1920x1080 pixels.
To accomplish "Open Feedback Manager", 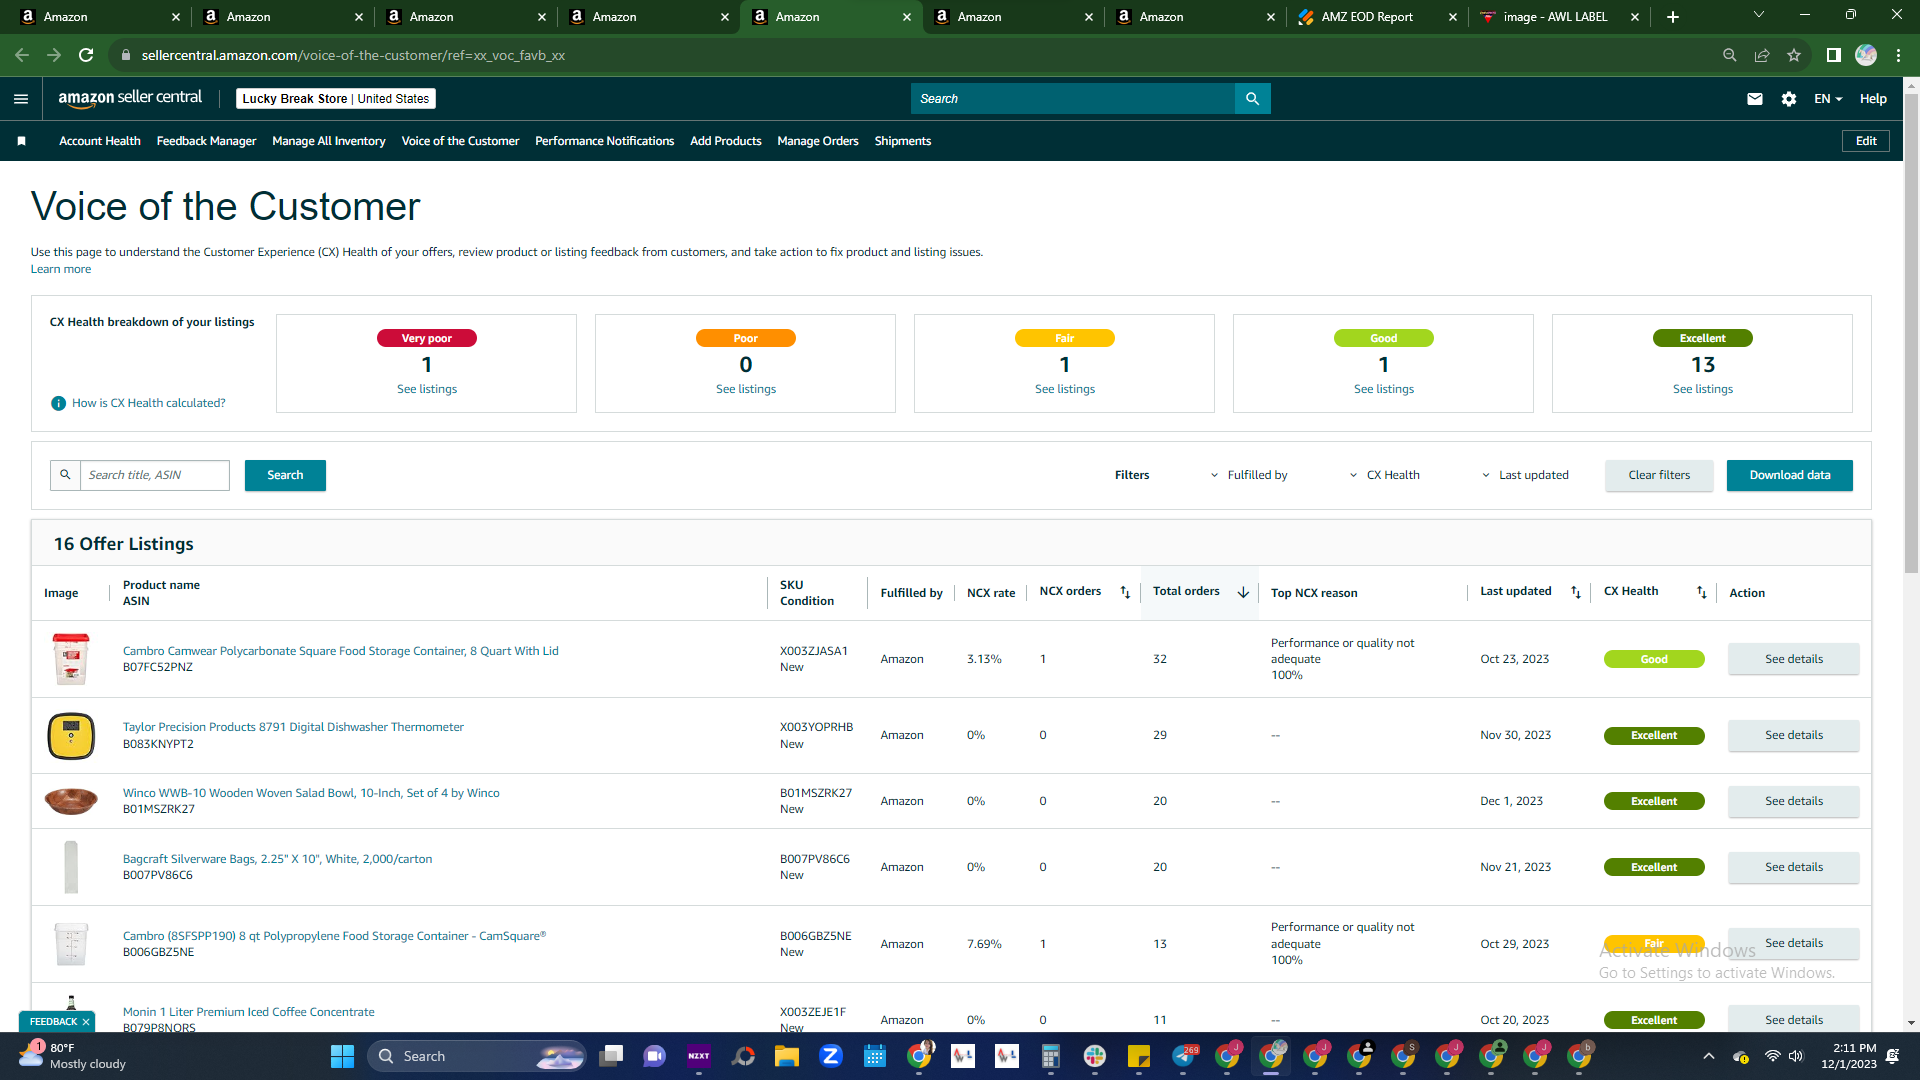I will pos(207,141).
